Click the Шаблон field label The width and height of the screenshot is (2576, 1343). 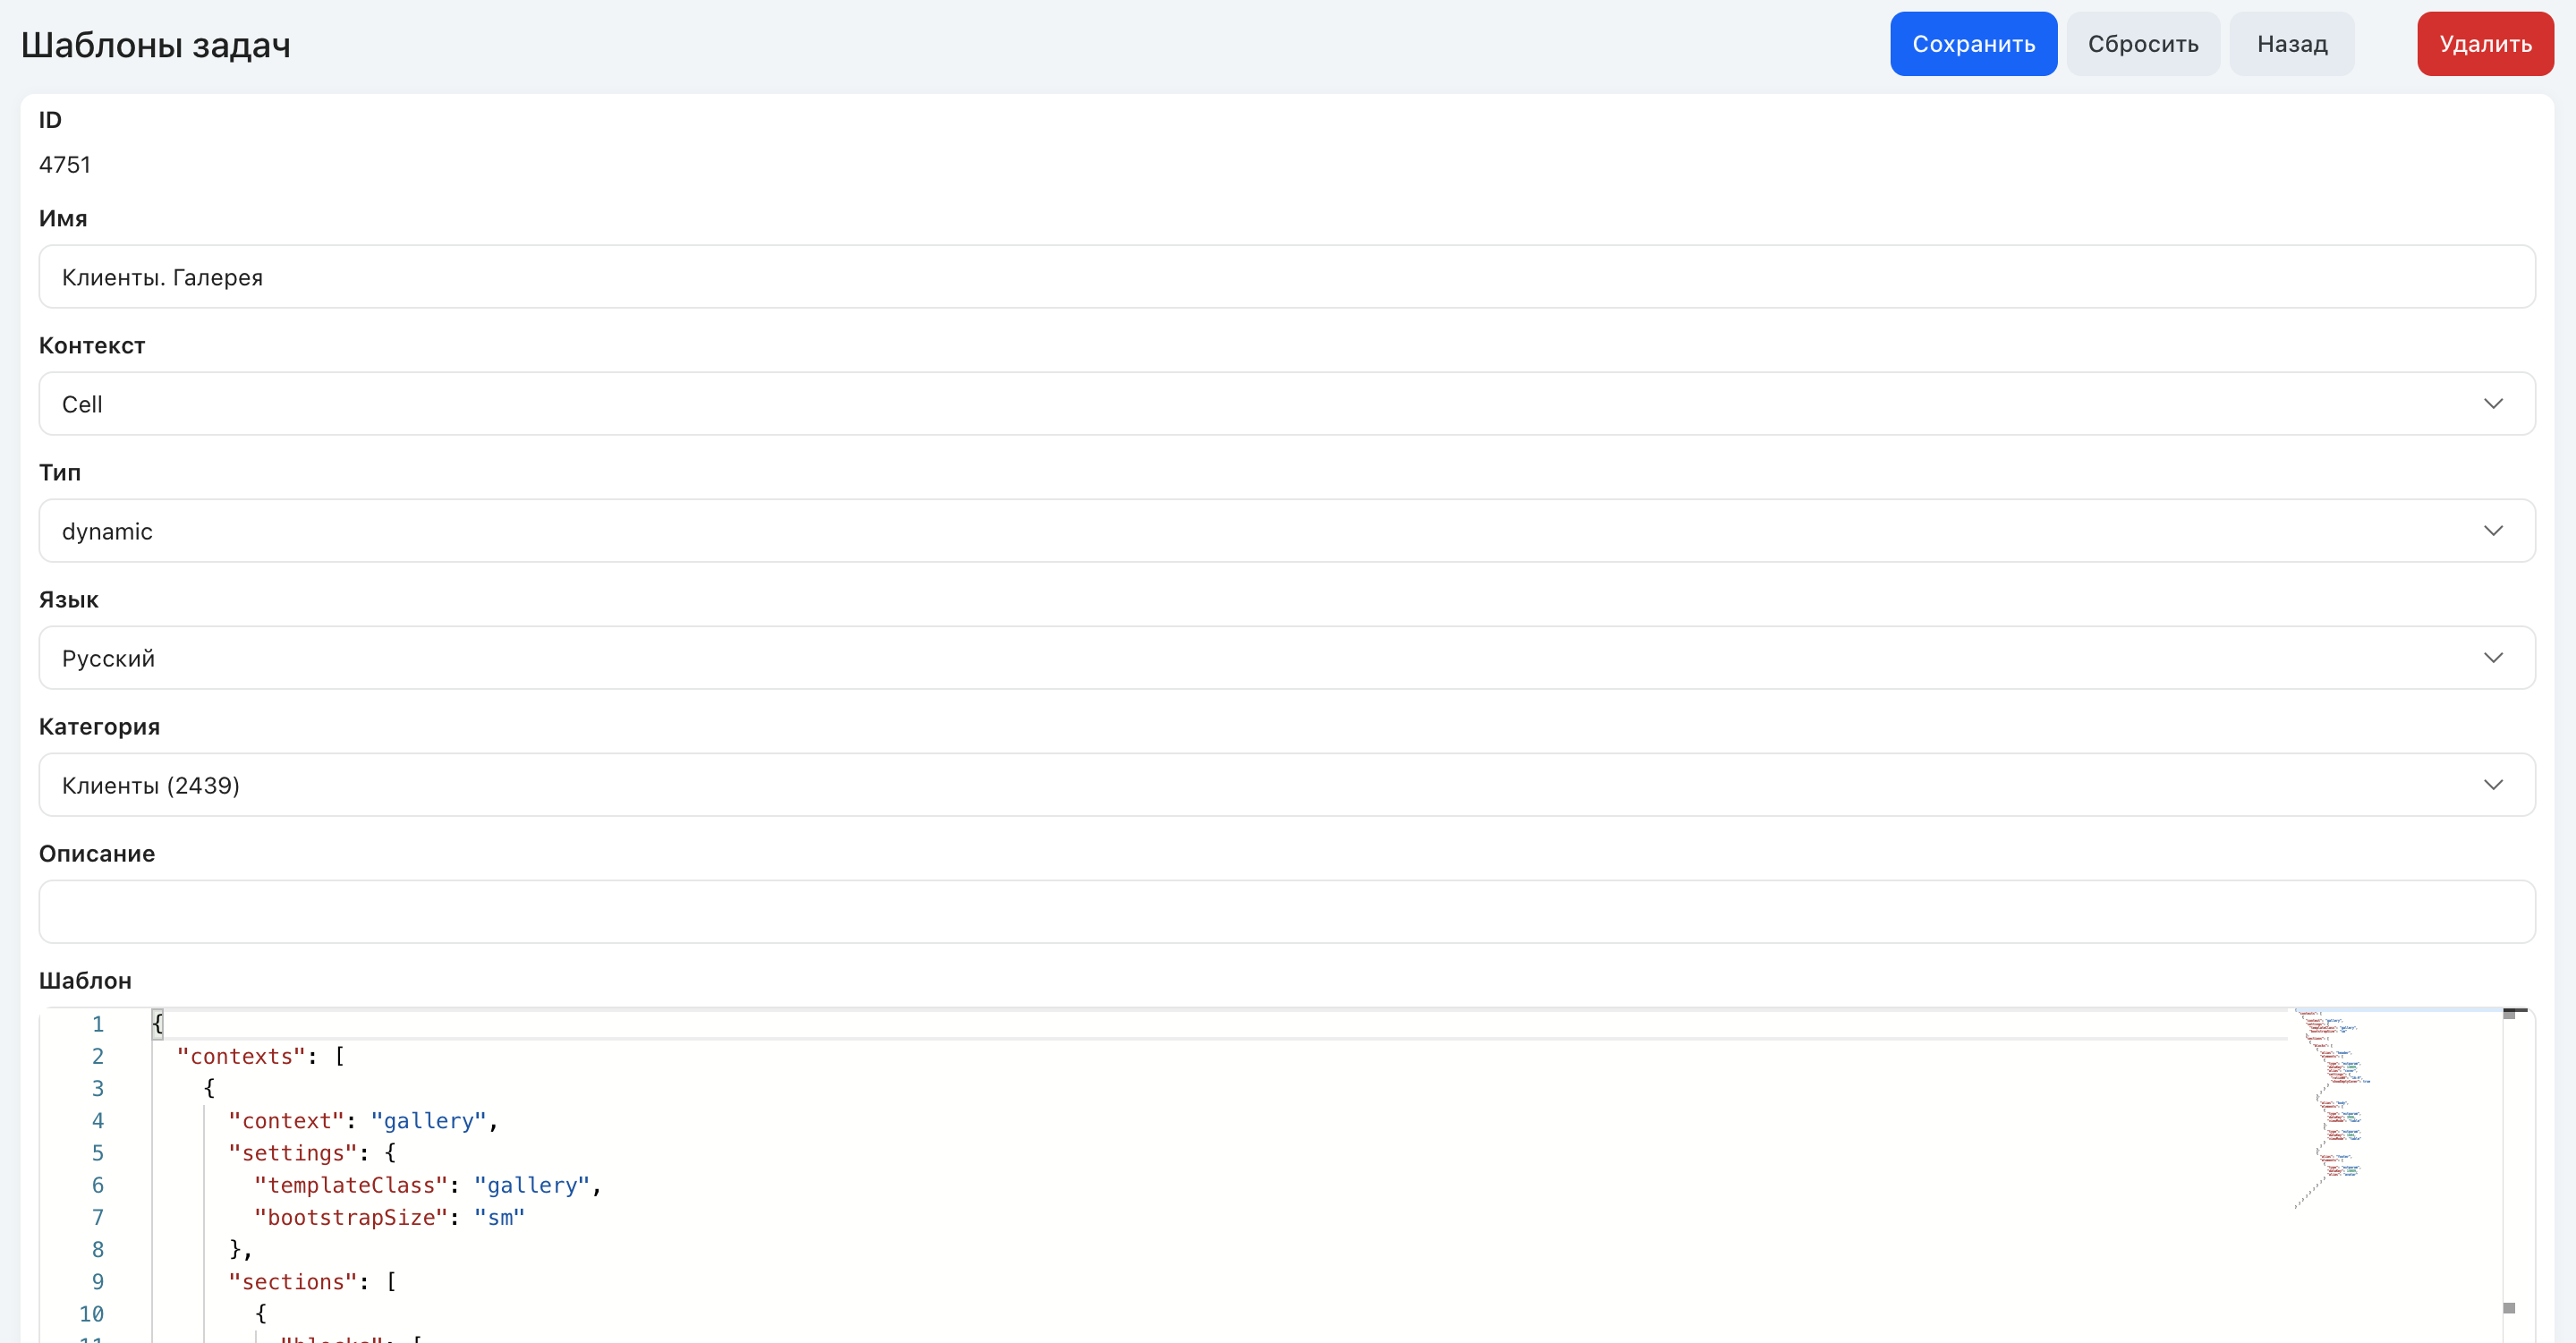point(85,981)
